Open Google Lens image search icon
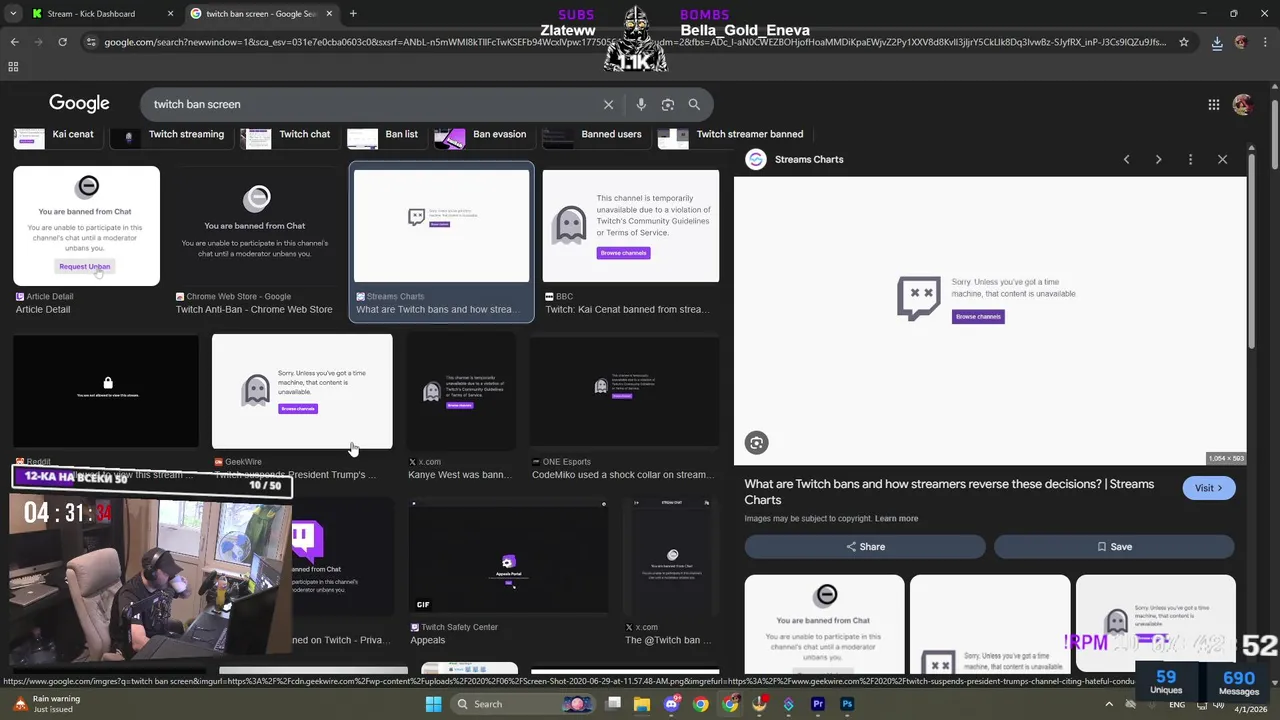The height and width of the screenshot is (720, 1280). 668,104
